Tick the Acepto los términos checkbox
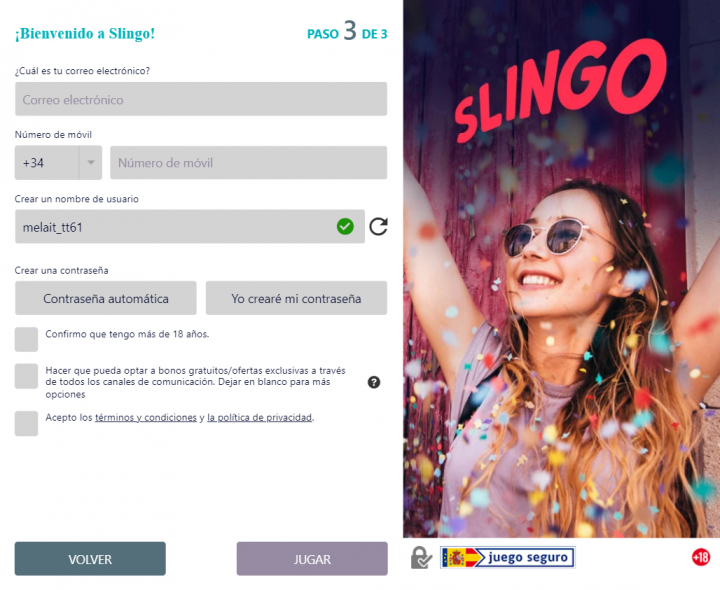The image size is (720, 590). click(26, 423)
